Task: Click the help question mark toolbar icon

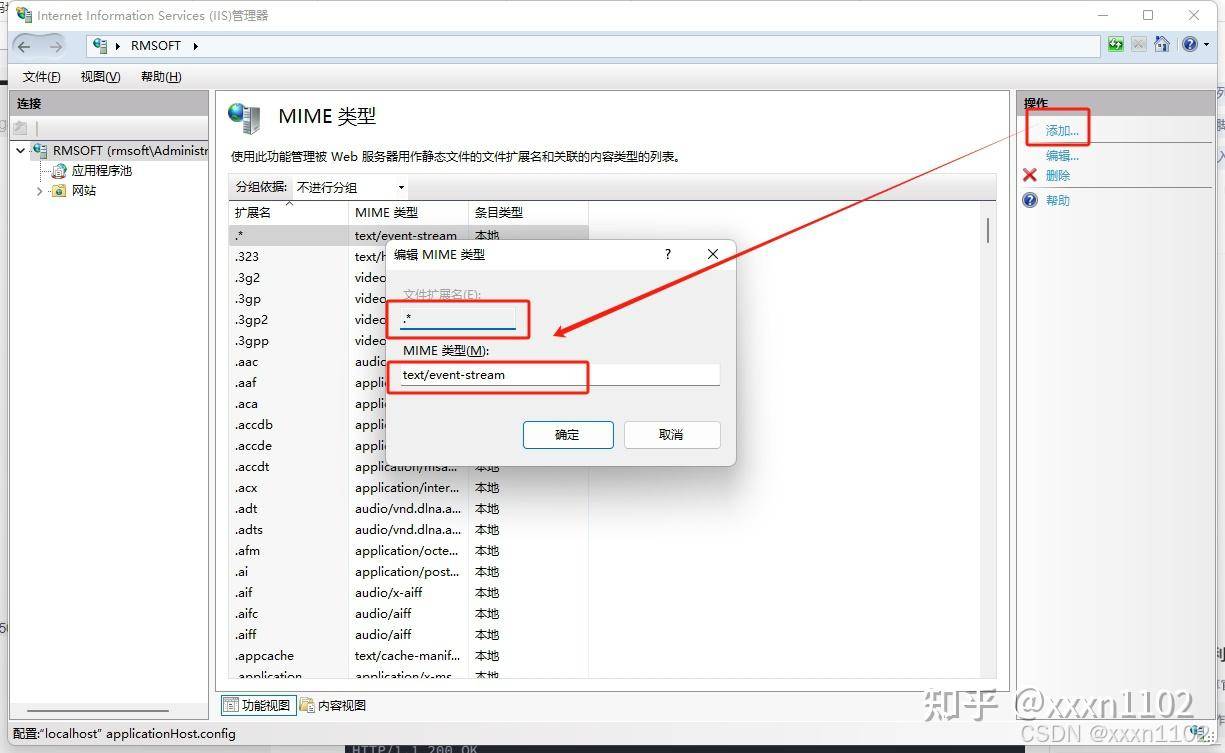Action: tap(1188, 45)
